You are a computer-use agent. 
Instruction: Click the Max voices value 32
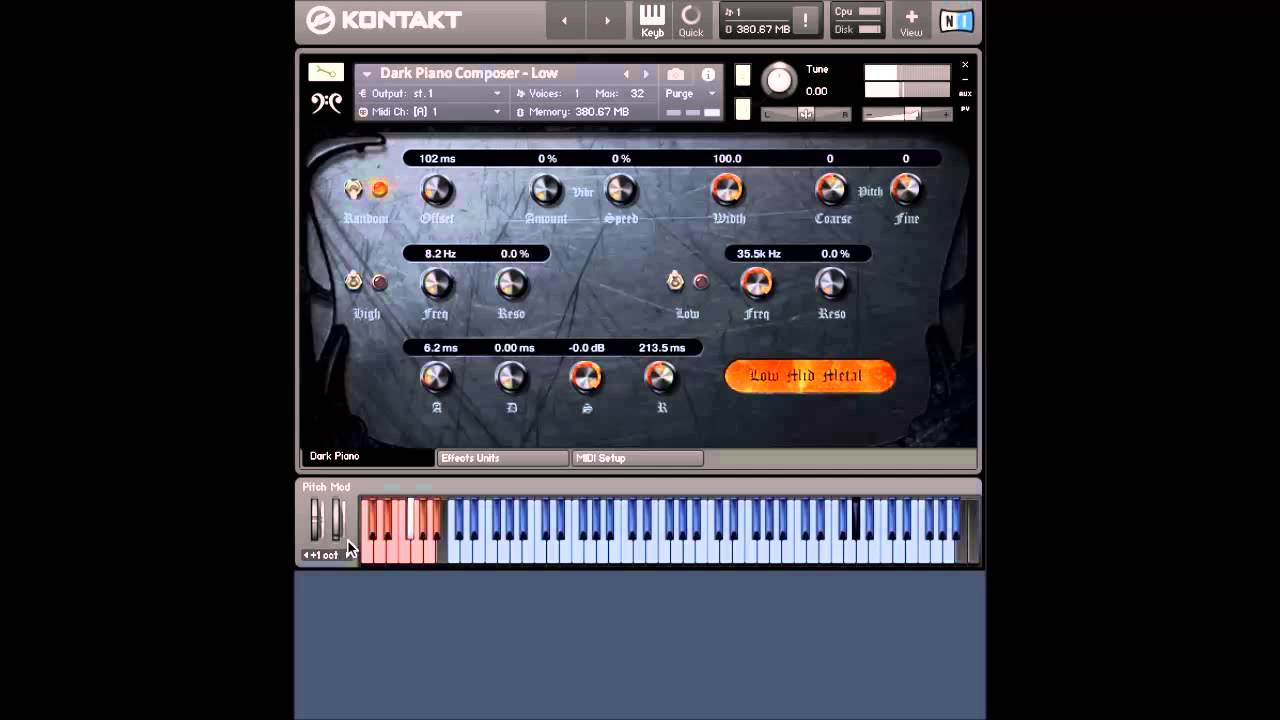(x=637, y=93)
